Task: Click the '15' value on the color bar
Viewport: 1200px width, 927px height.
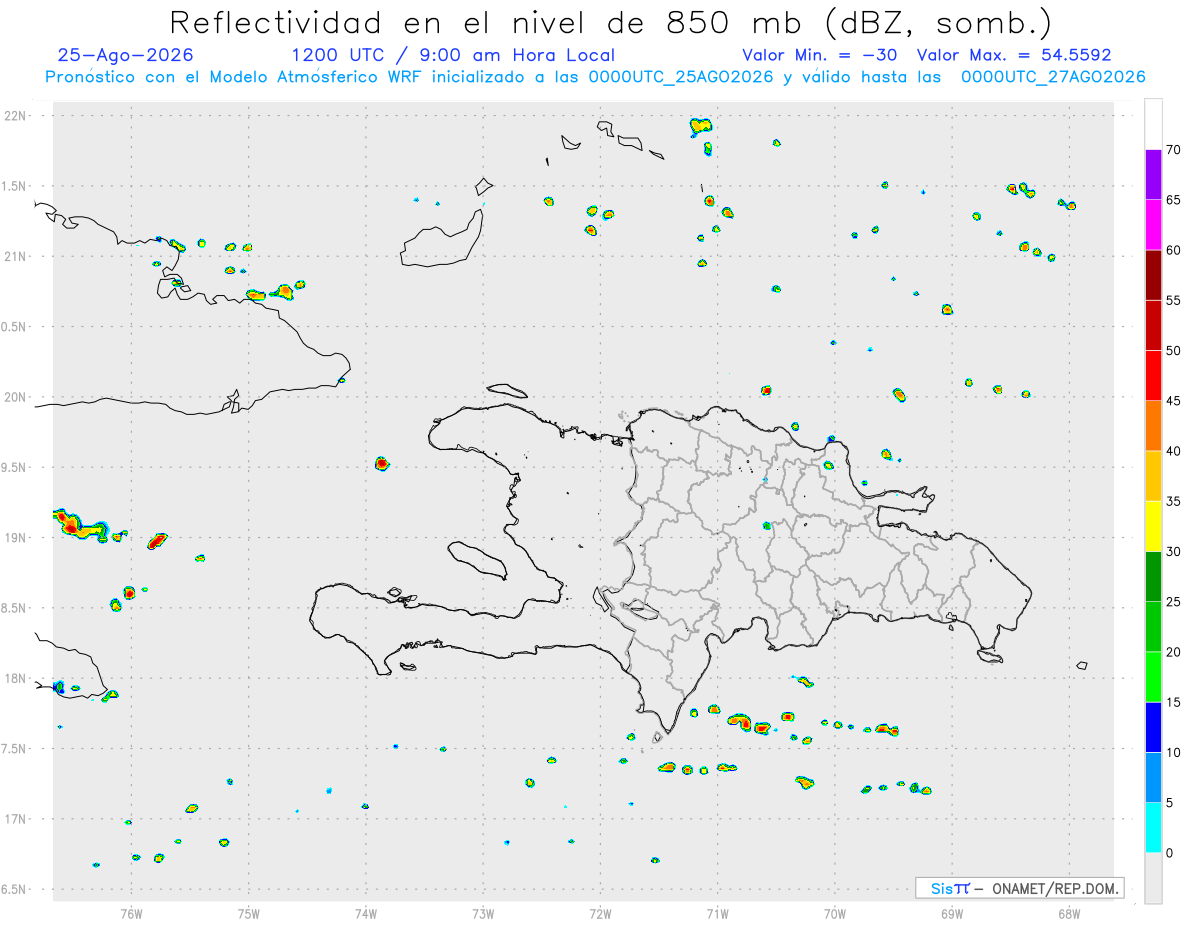Action: [1173, 702]
